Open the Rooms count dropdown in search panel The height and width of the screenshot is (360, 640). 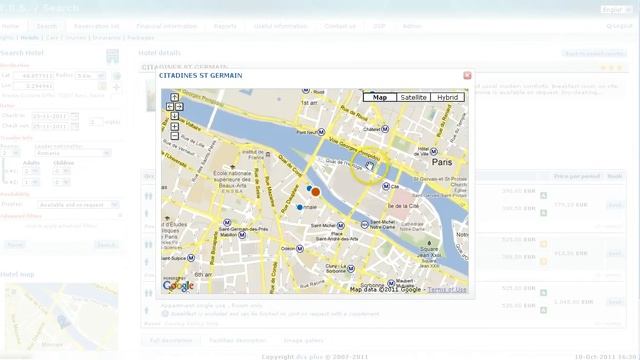[10, 153]
